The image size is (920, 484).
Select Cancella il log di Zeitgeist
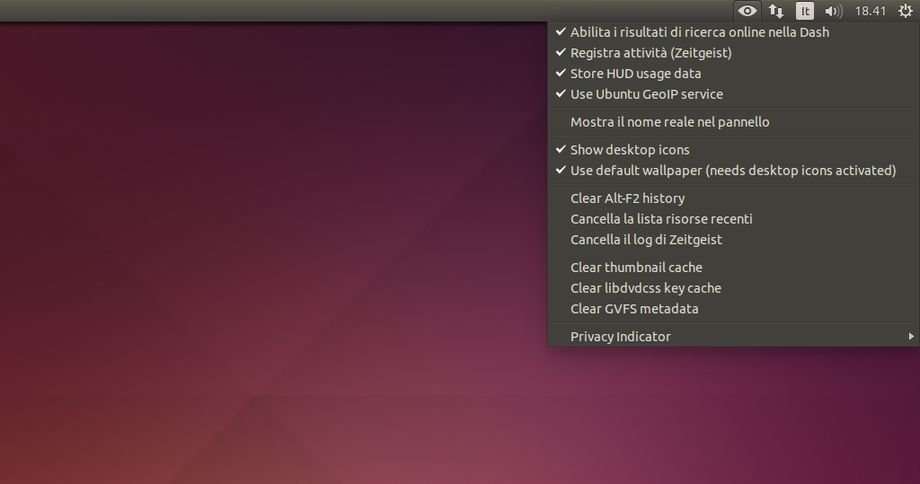646,240
